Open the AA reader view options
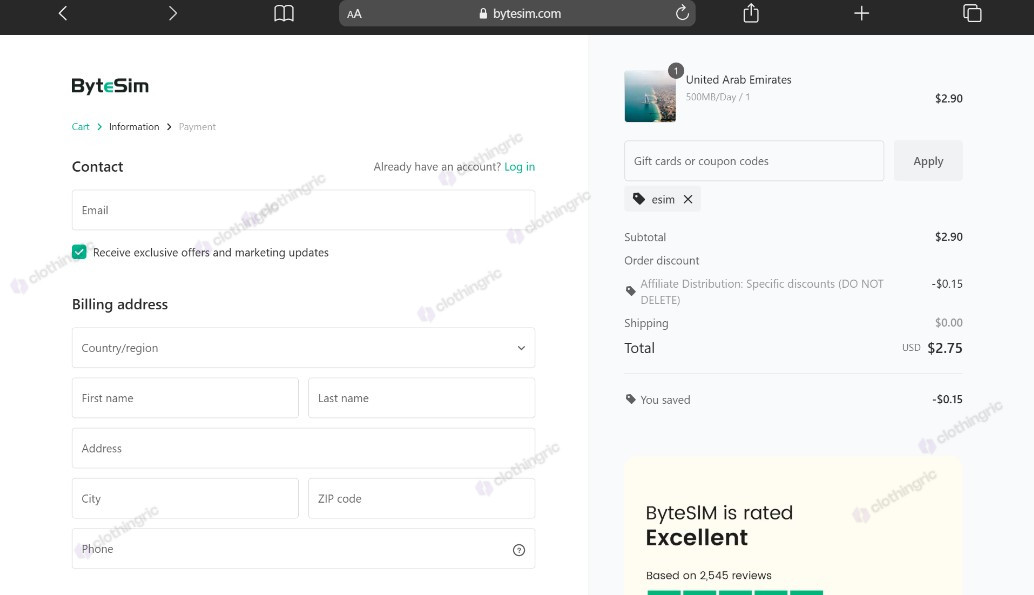The height and width of the screenshot is (595, 1034). (354, 14)
